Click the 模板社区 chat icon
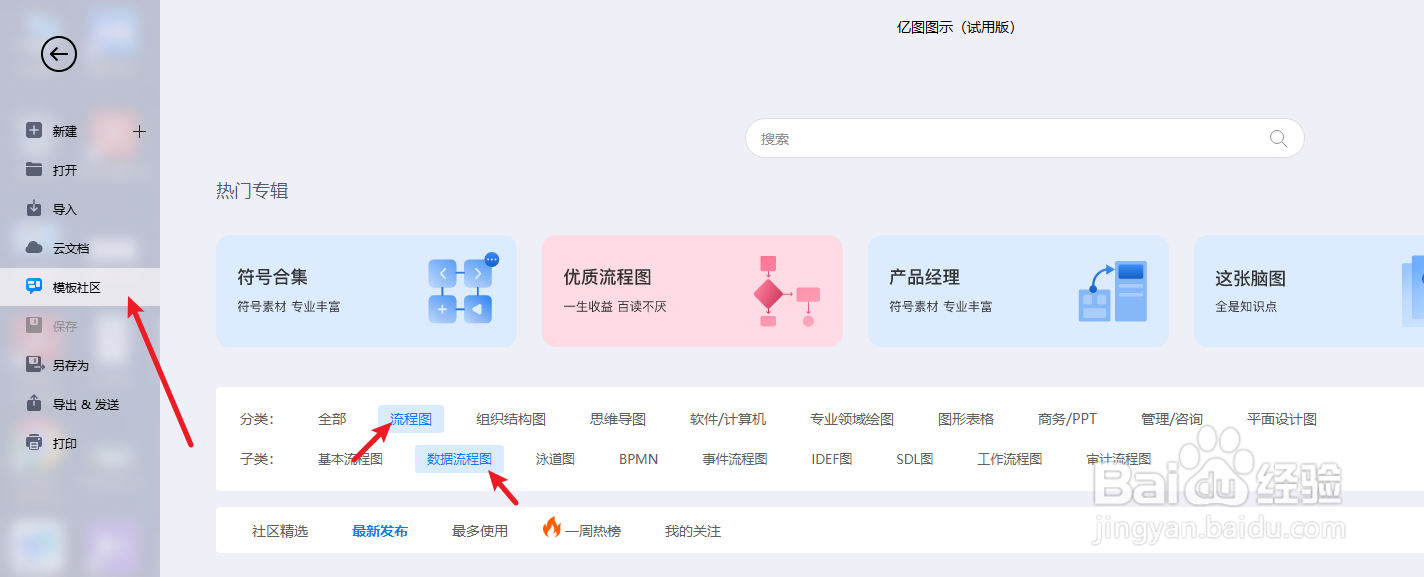 click(34, 286)
